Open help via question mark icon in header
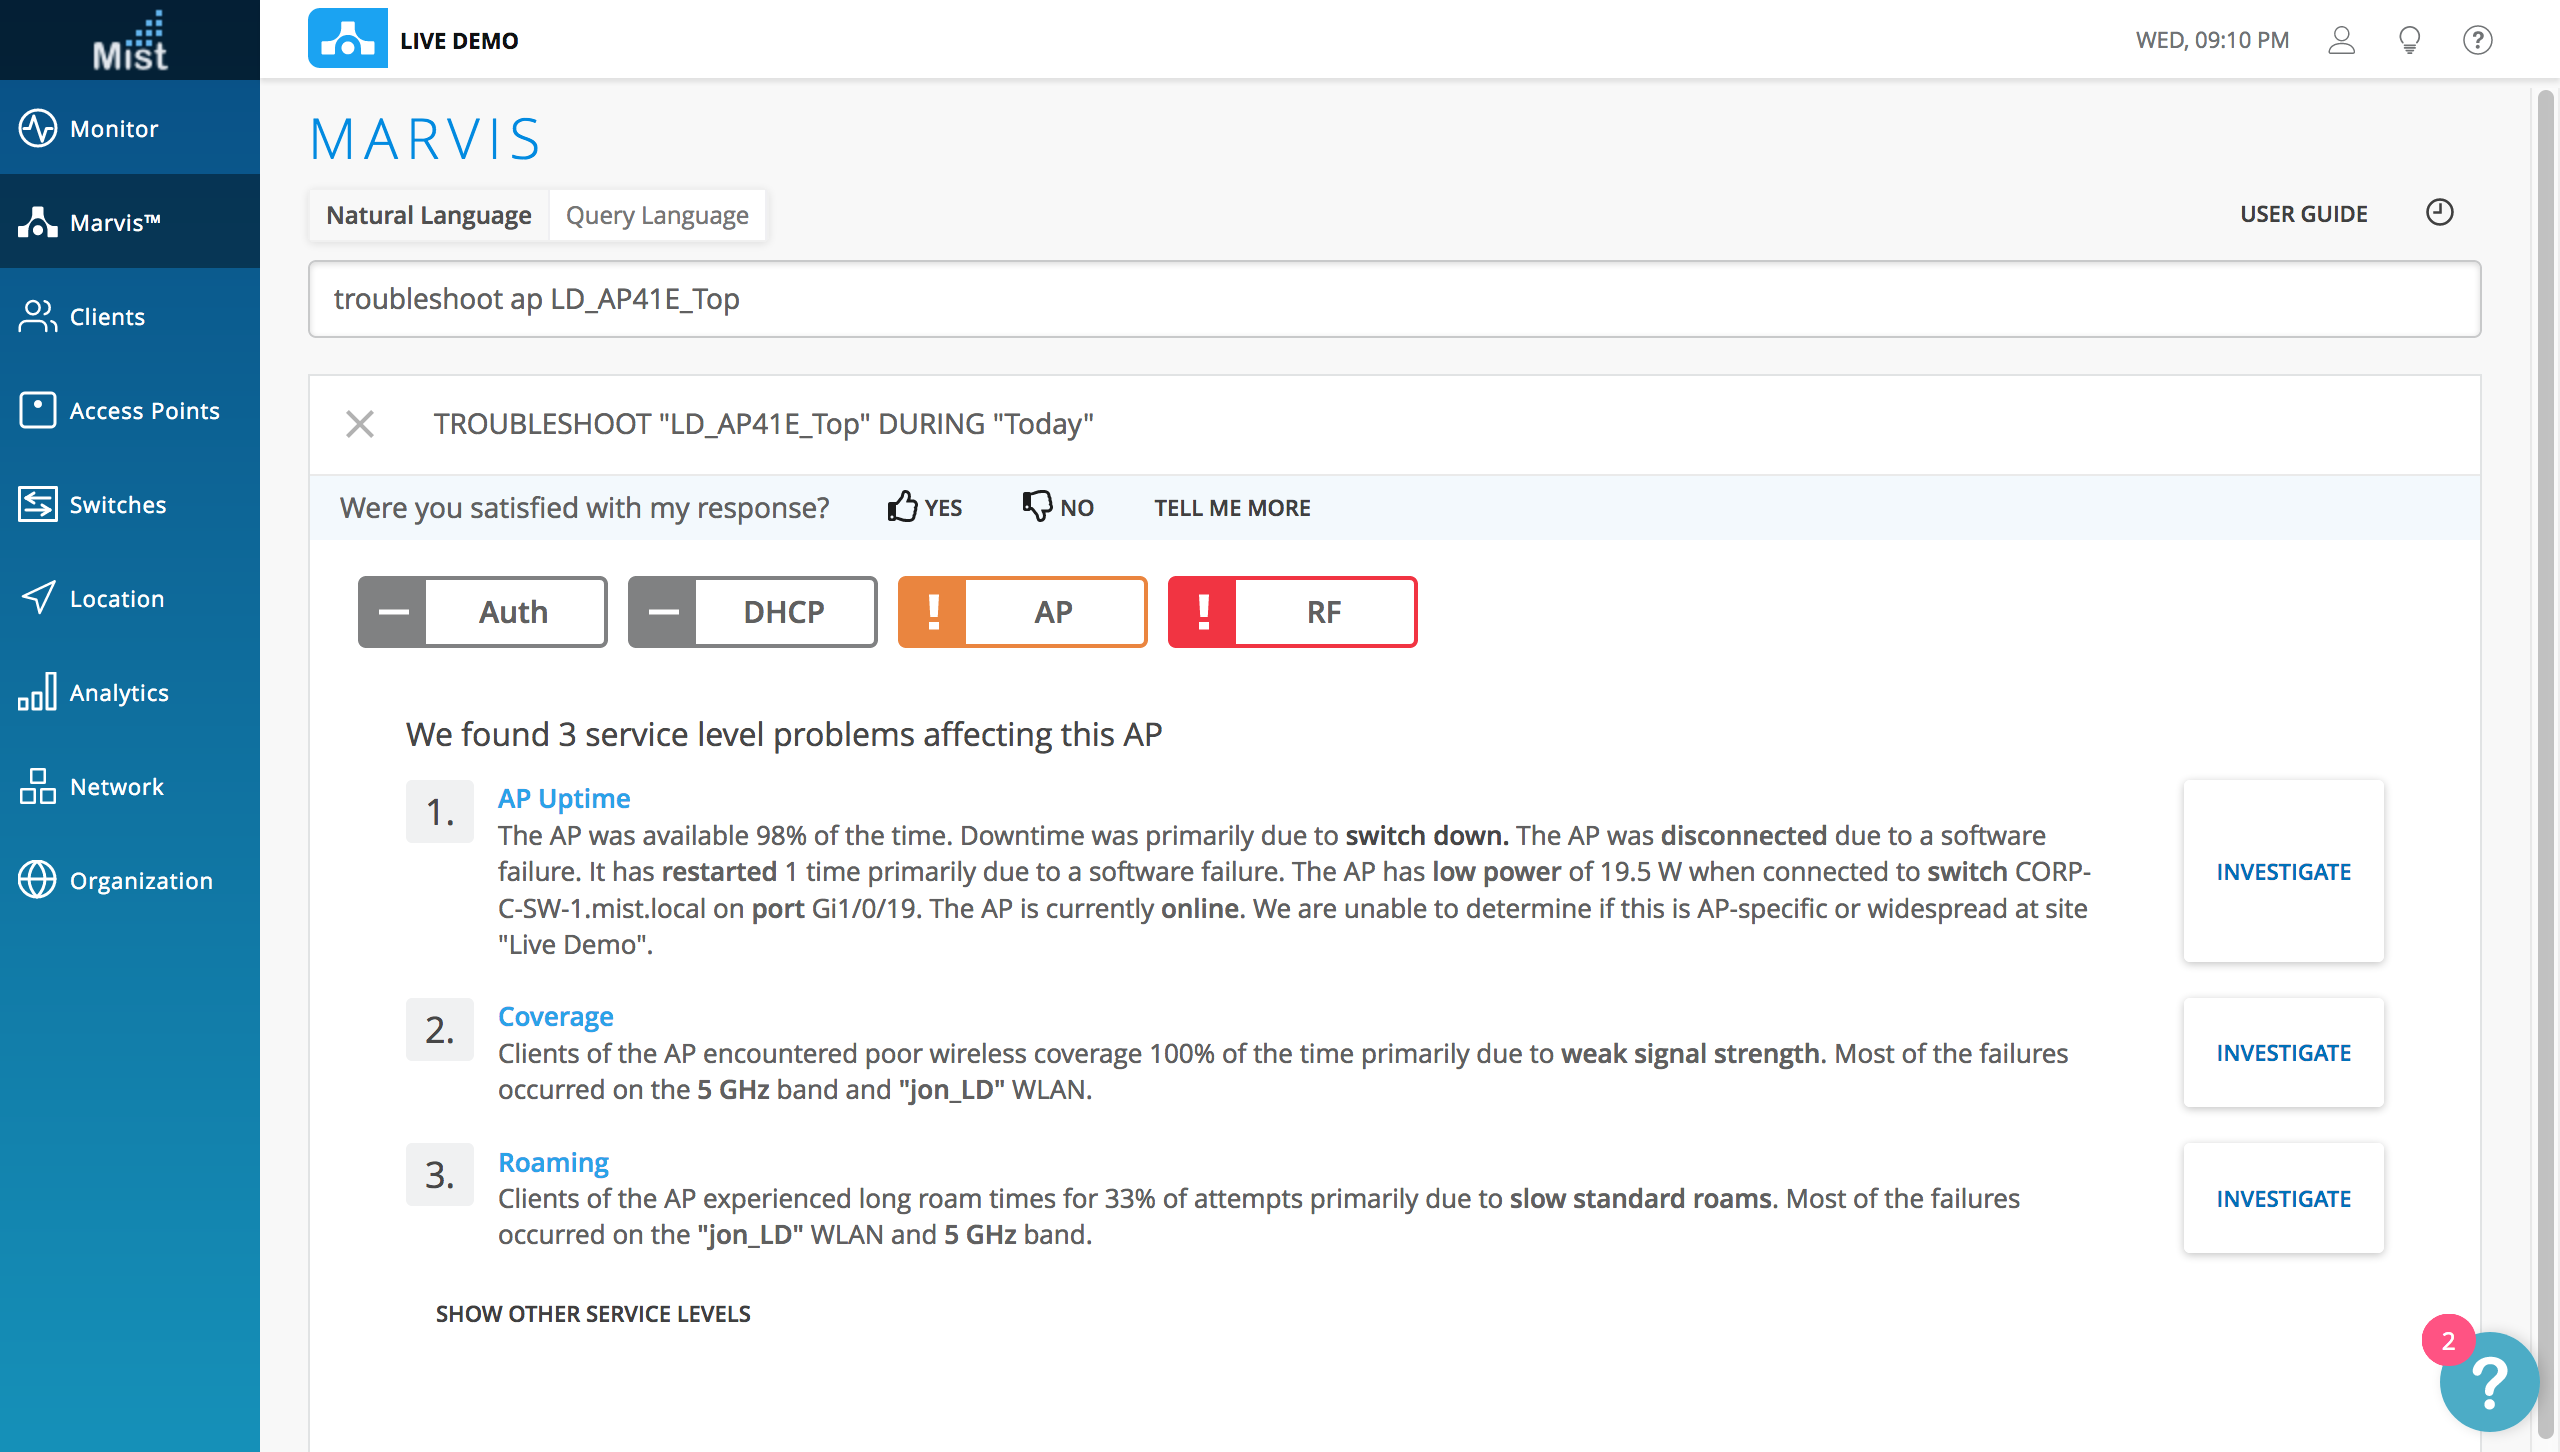 click(2477, 40)
